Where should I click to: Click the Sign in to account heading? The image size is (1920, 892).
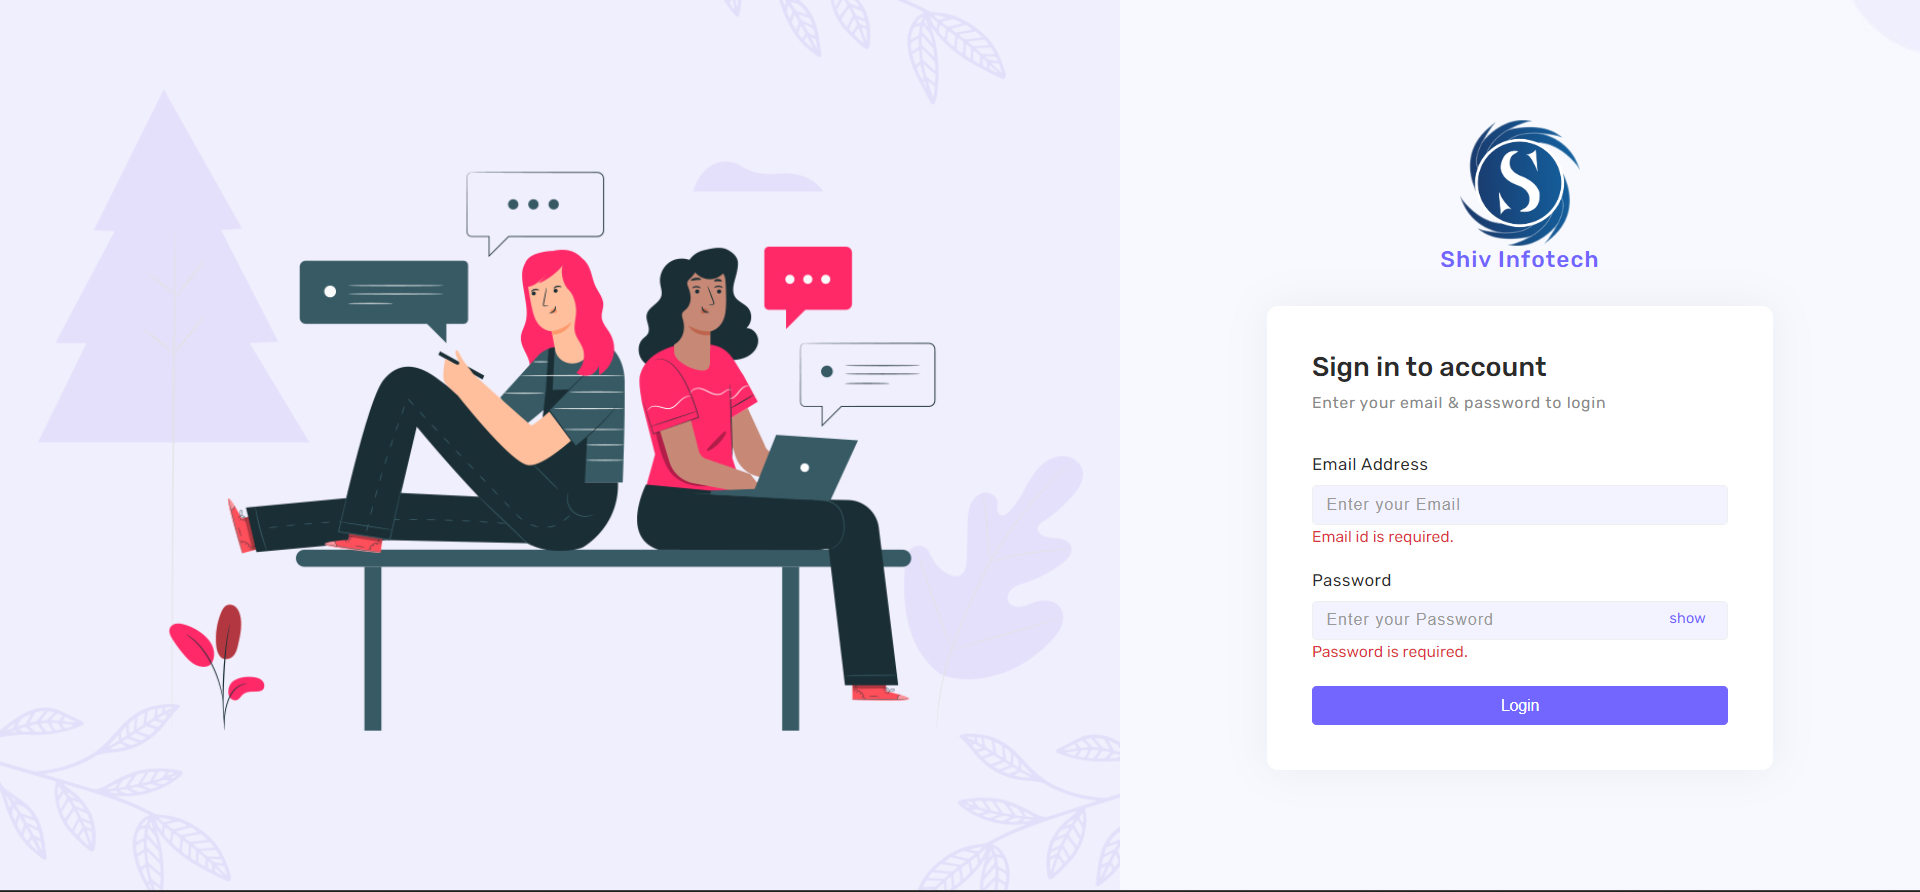1429,367
